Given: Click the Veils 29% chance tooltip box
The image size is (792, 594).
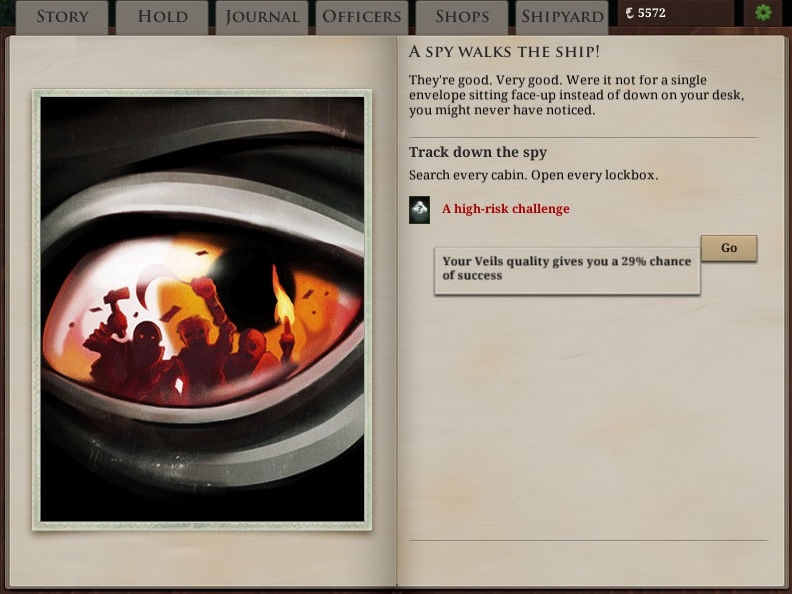Looking at the screenshot, I should pos(567,271).
